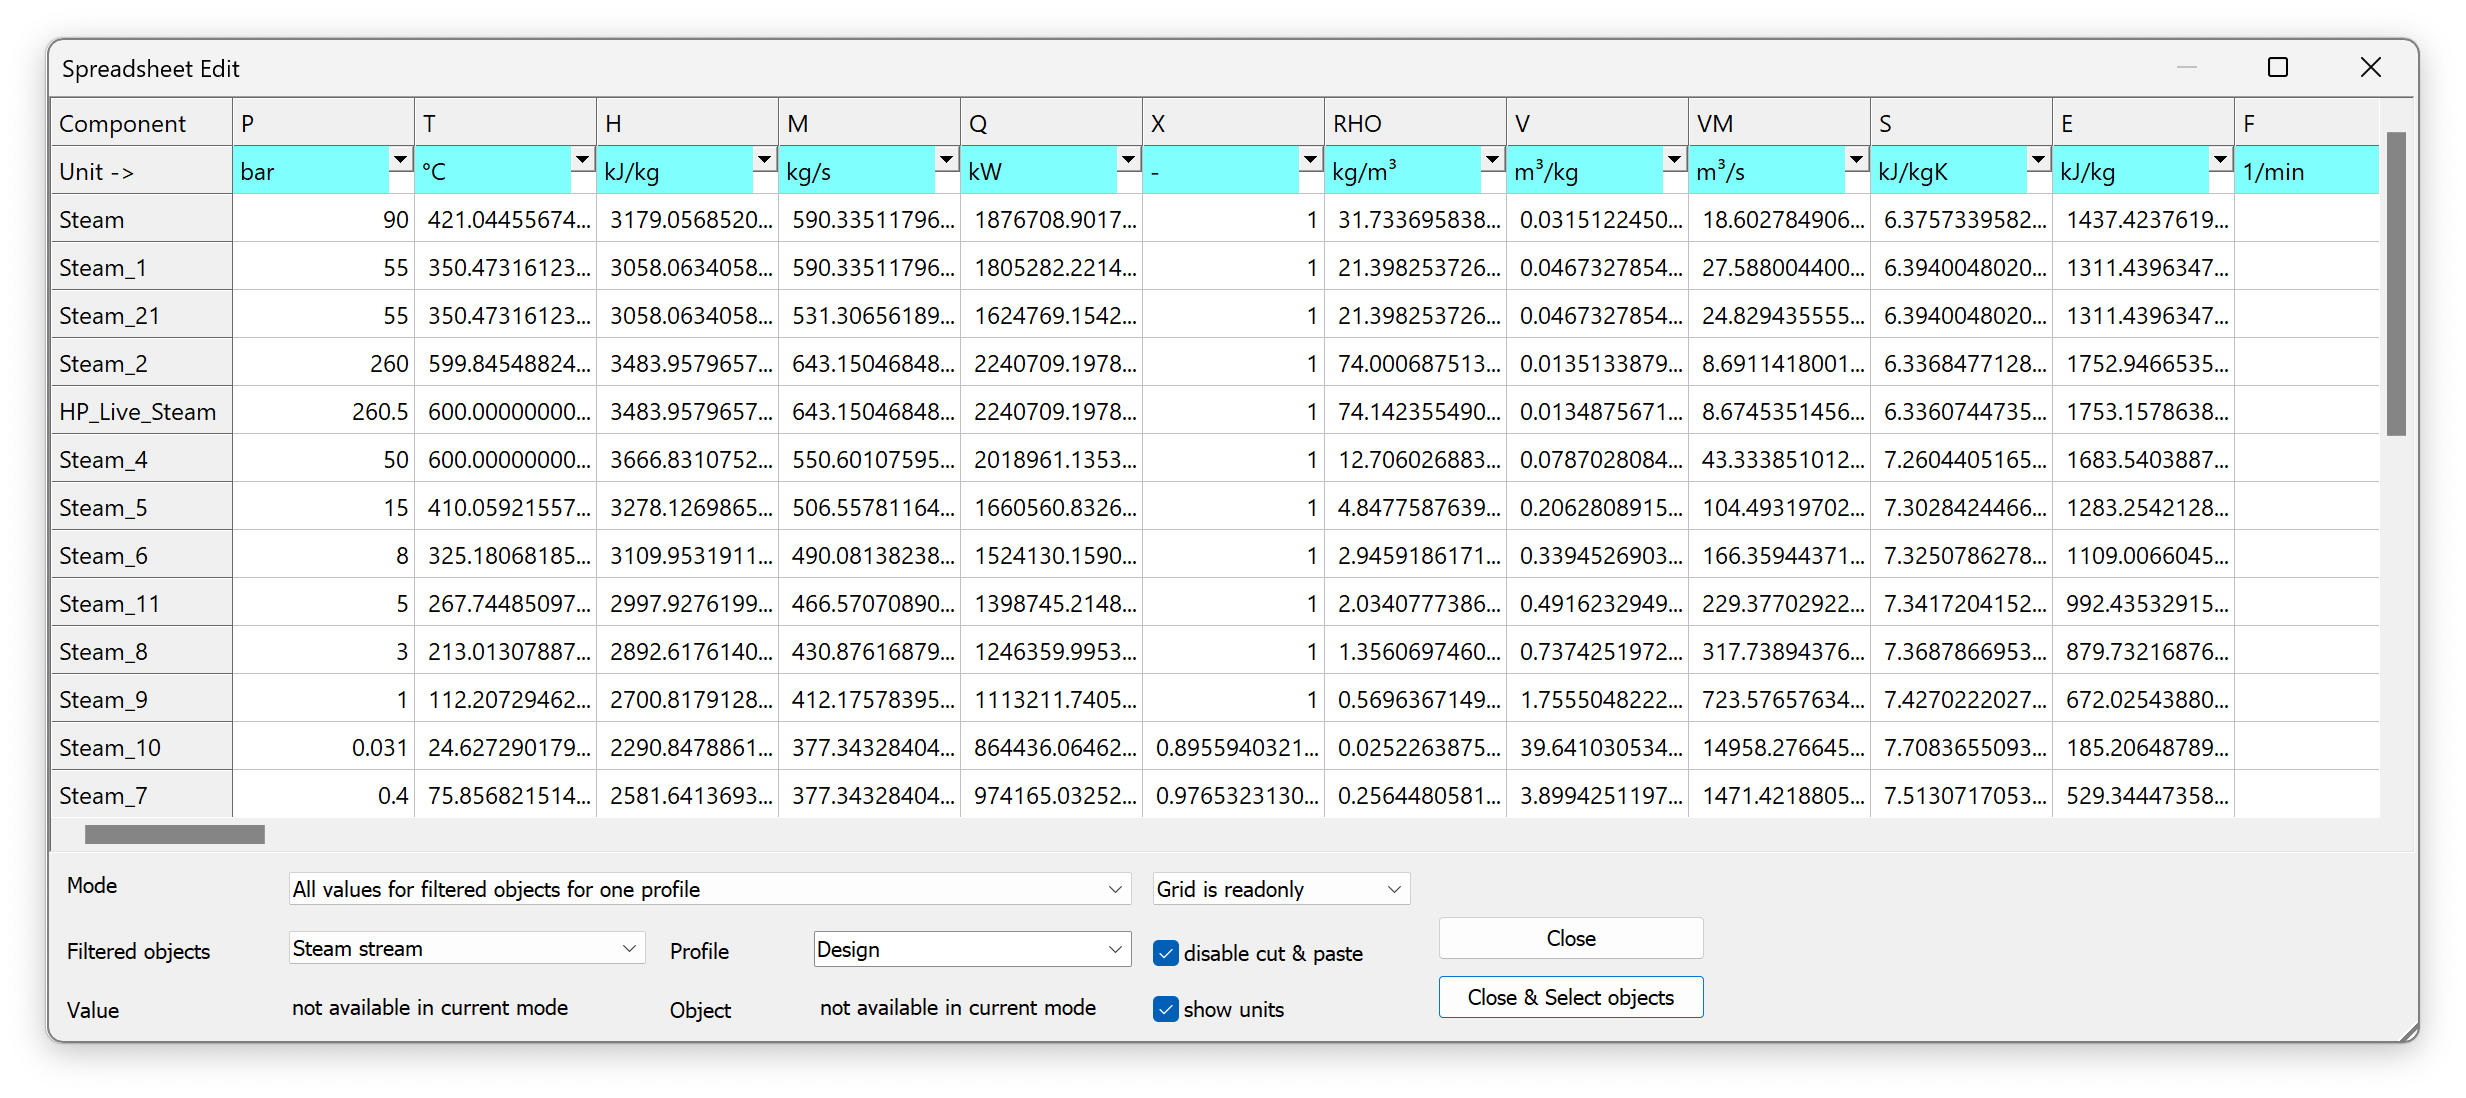Uncheck disable cut & paste checkbox

[1166, 953]
